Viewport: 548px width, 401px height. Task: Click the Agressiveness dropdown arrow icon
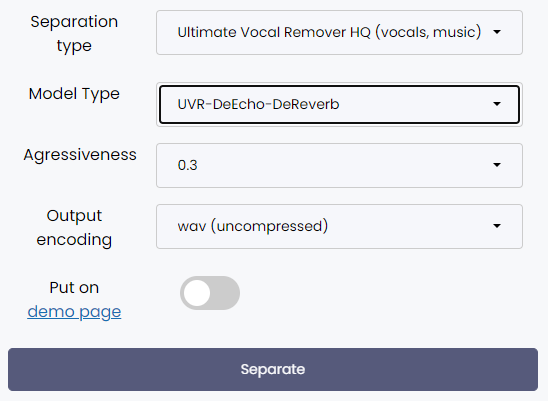pyautogui.click(x=497, y=165)
